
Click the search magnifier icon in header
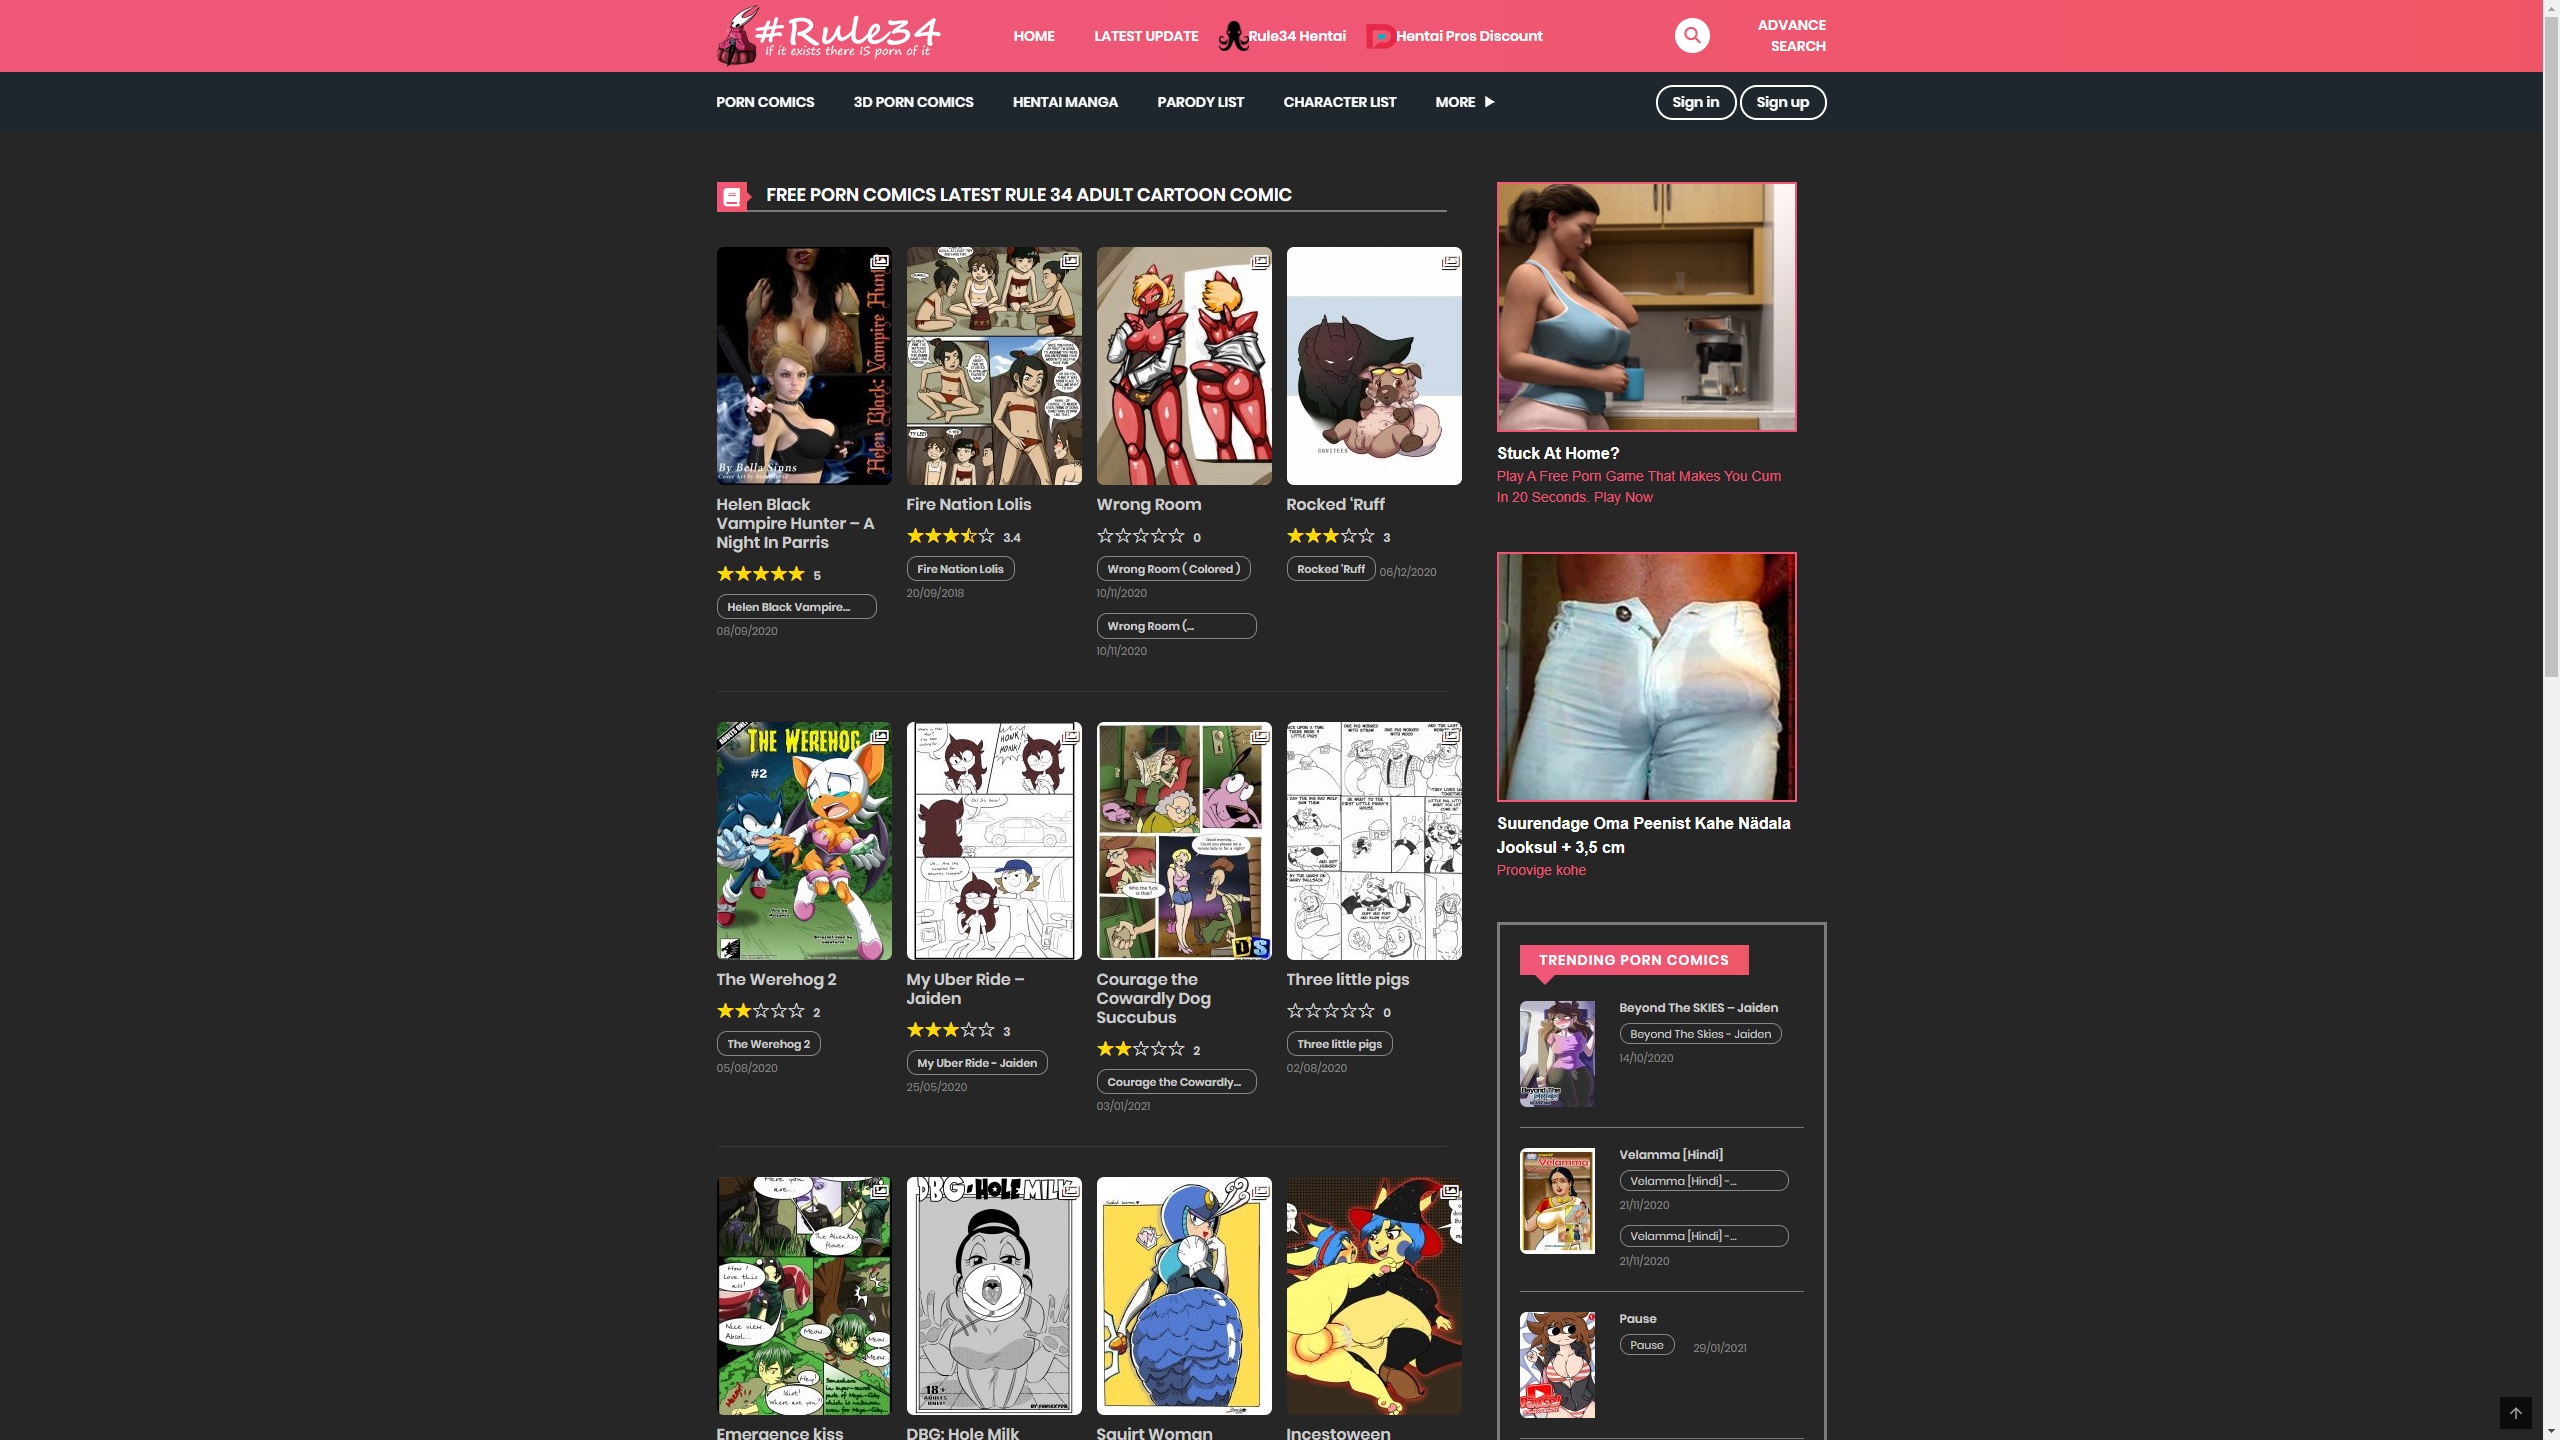click(1692, 36)
